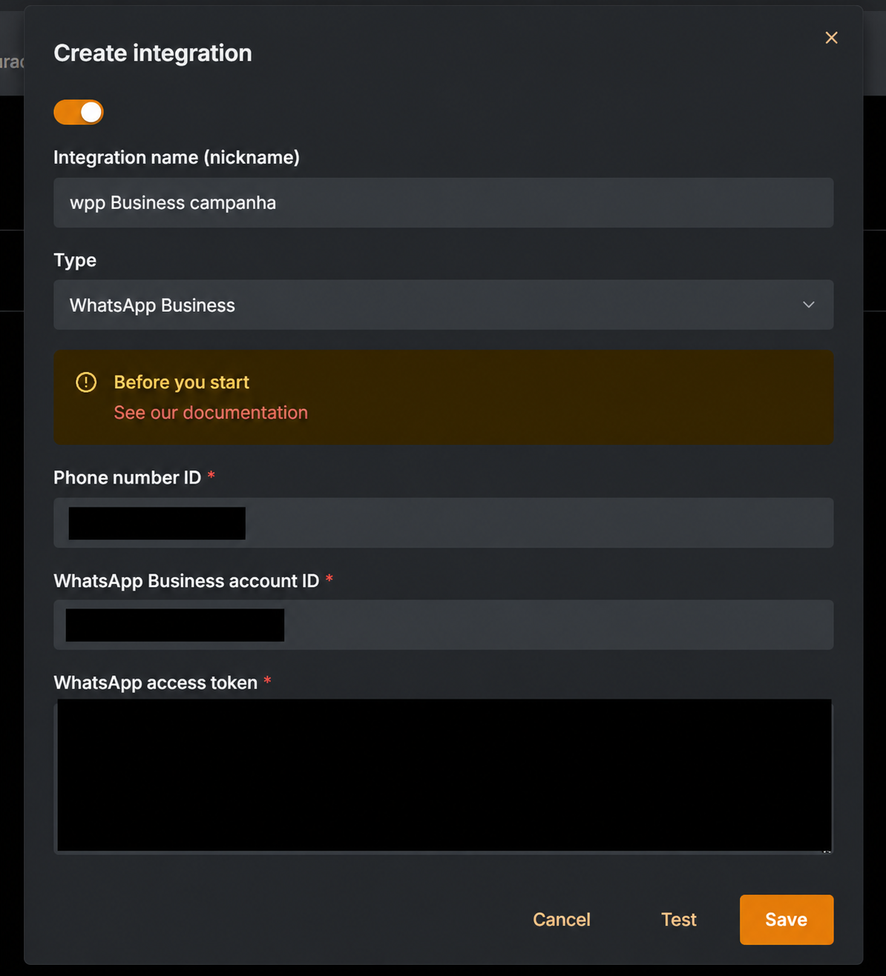
Task: Focus the Phone number ID field
Action: (443, 523)
